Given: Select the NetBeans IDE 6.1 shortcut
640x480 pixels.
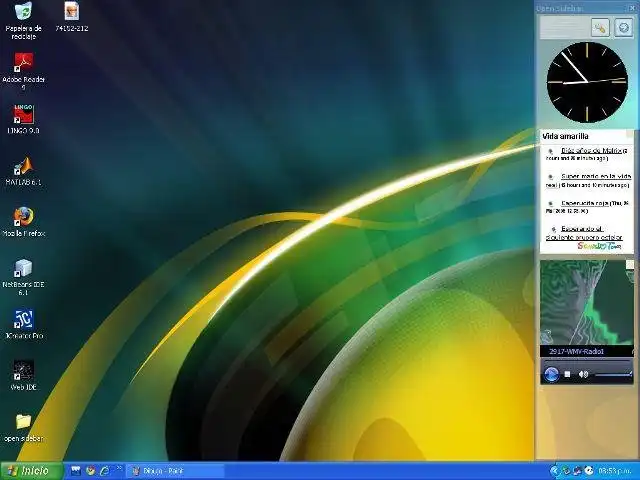Looking at the screenshot, I should click(x=23, y=277).
